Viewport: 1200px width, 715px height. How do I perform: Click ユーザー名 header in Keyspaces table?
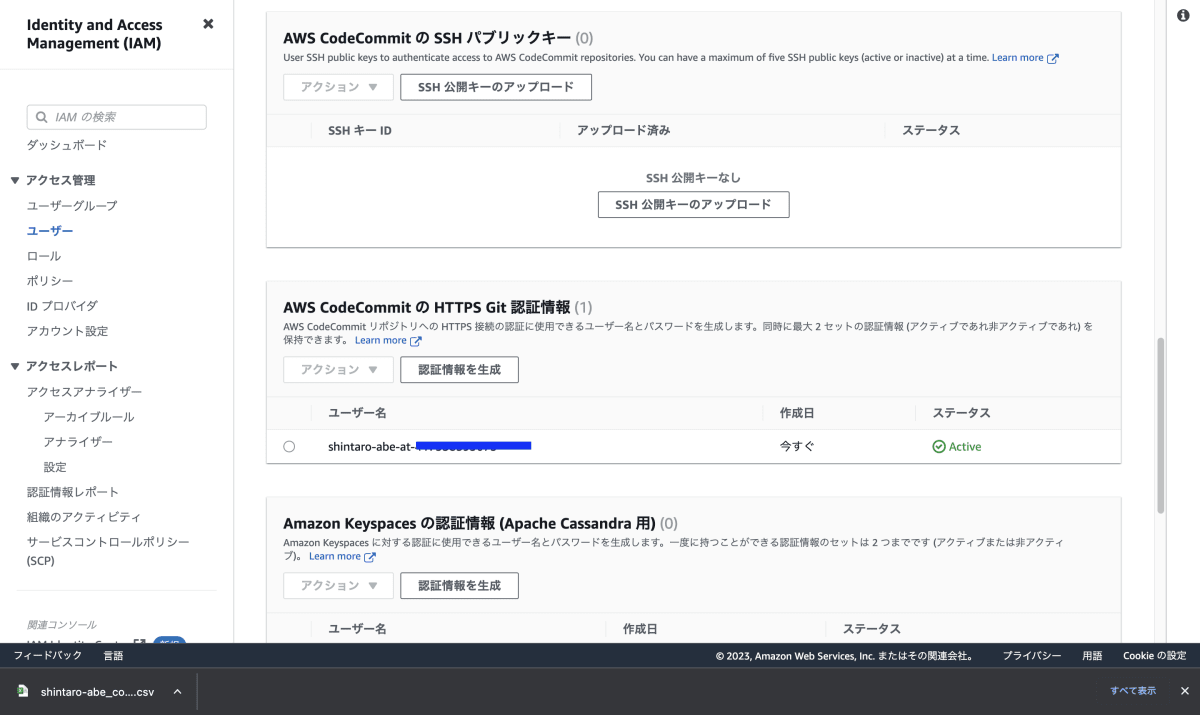click(x=357, y=629)
